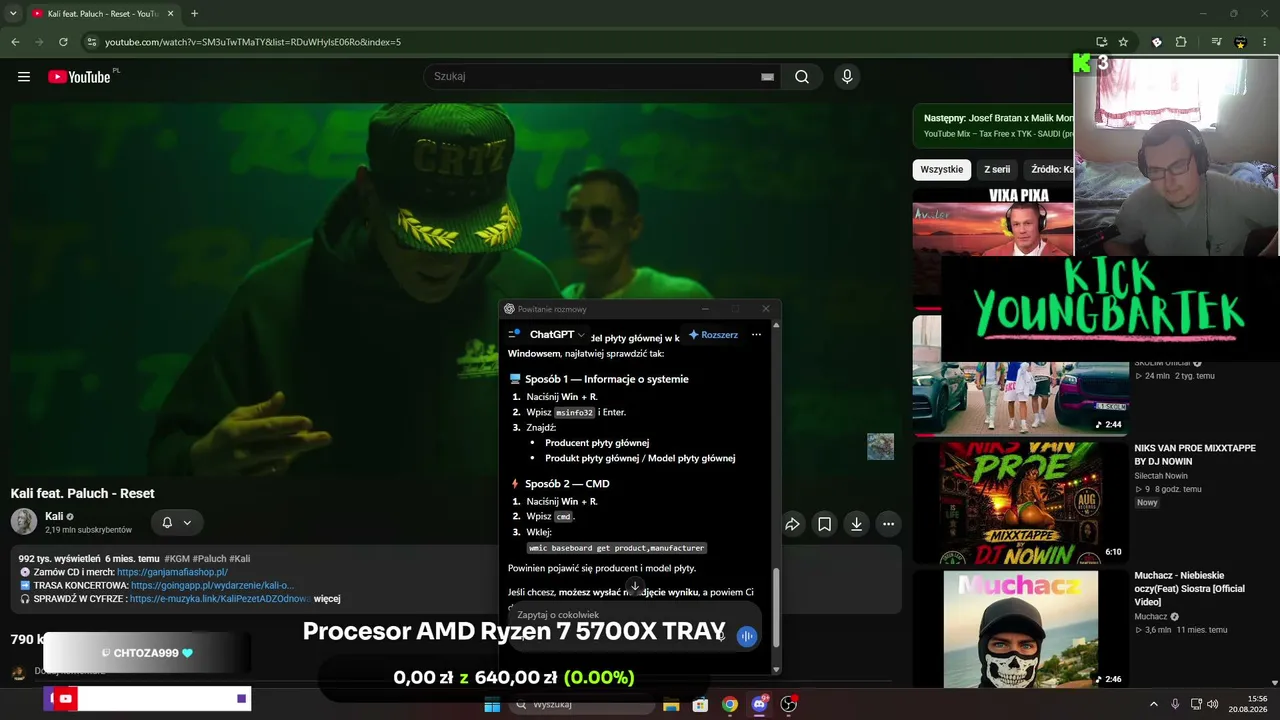
Task: Expand the description with 'więcej'
Action: 327,599
